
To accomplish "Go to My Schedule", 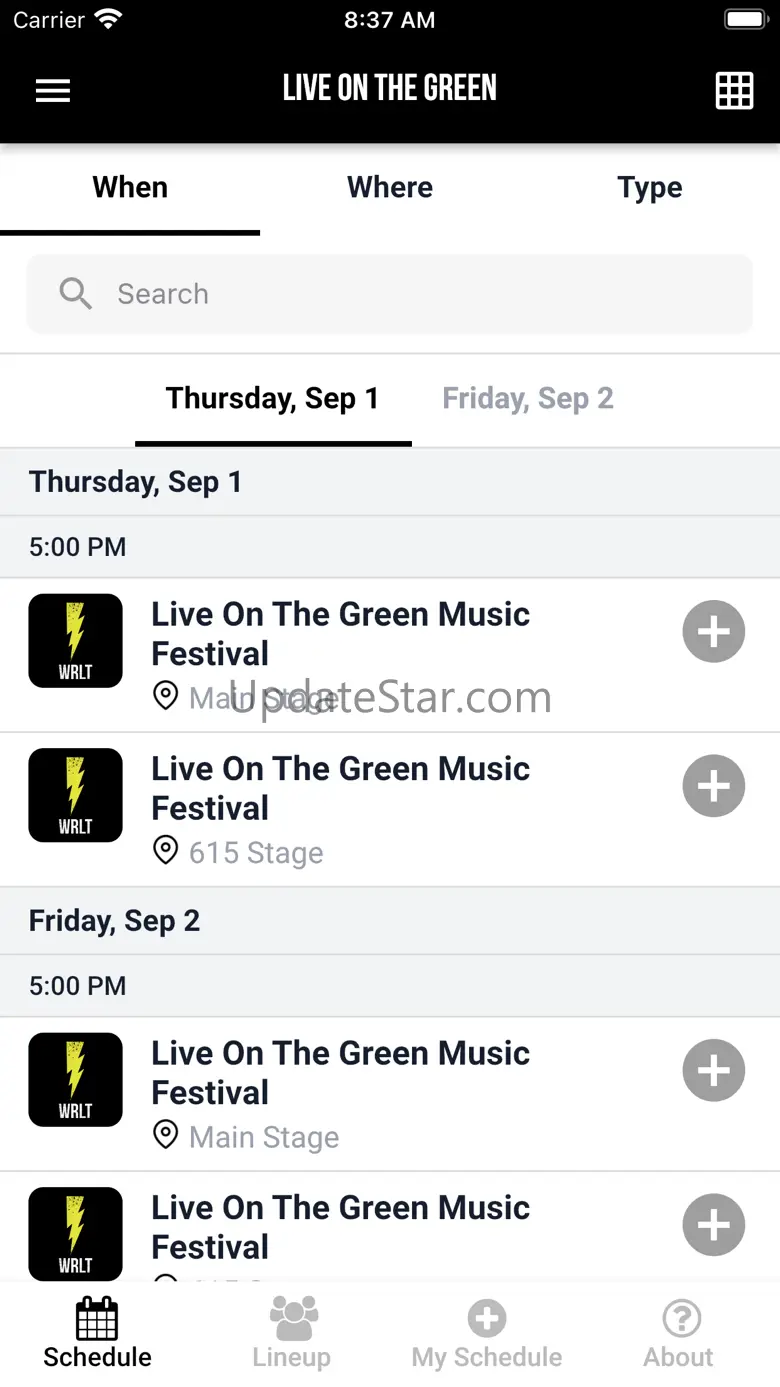I will pos(487,1334).
